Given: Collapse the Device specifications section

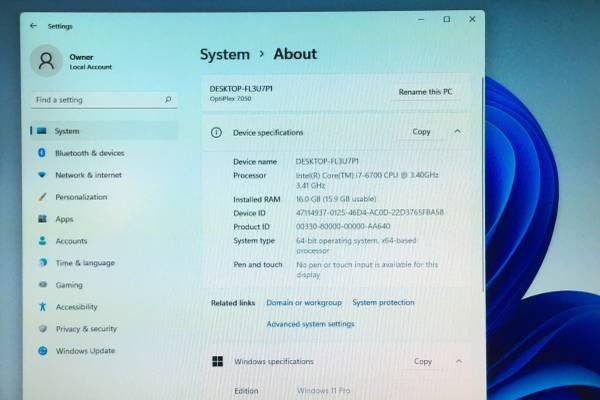Looking at the screenshot, I should click(458, 131).
